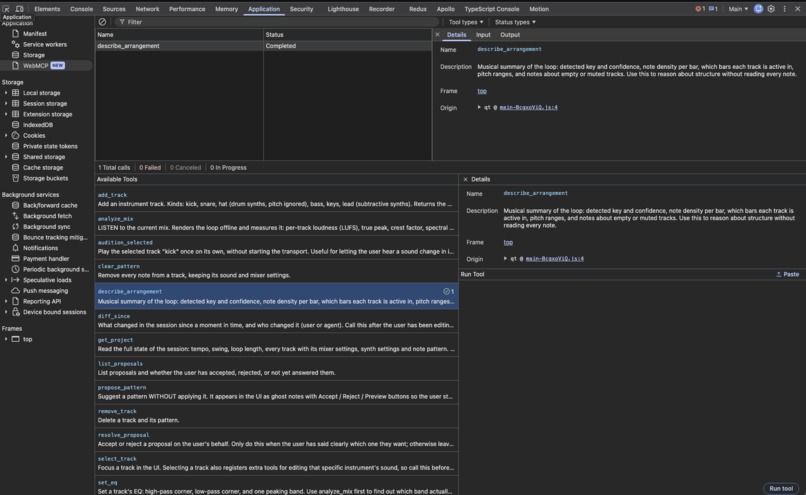Select the propose_pattern tool

(277, 392)
